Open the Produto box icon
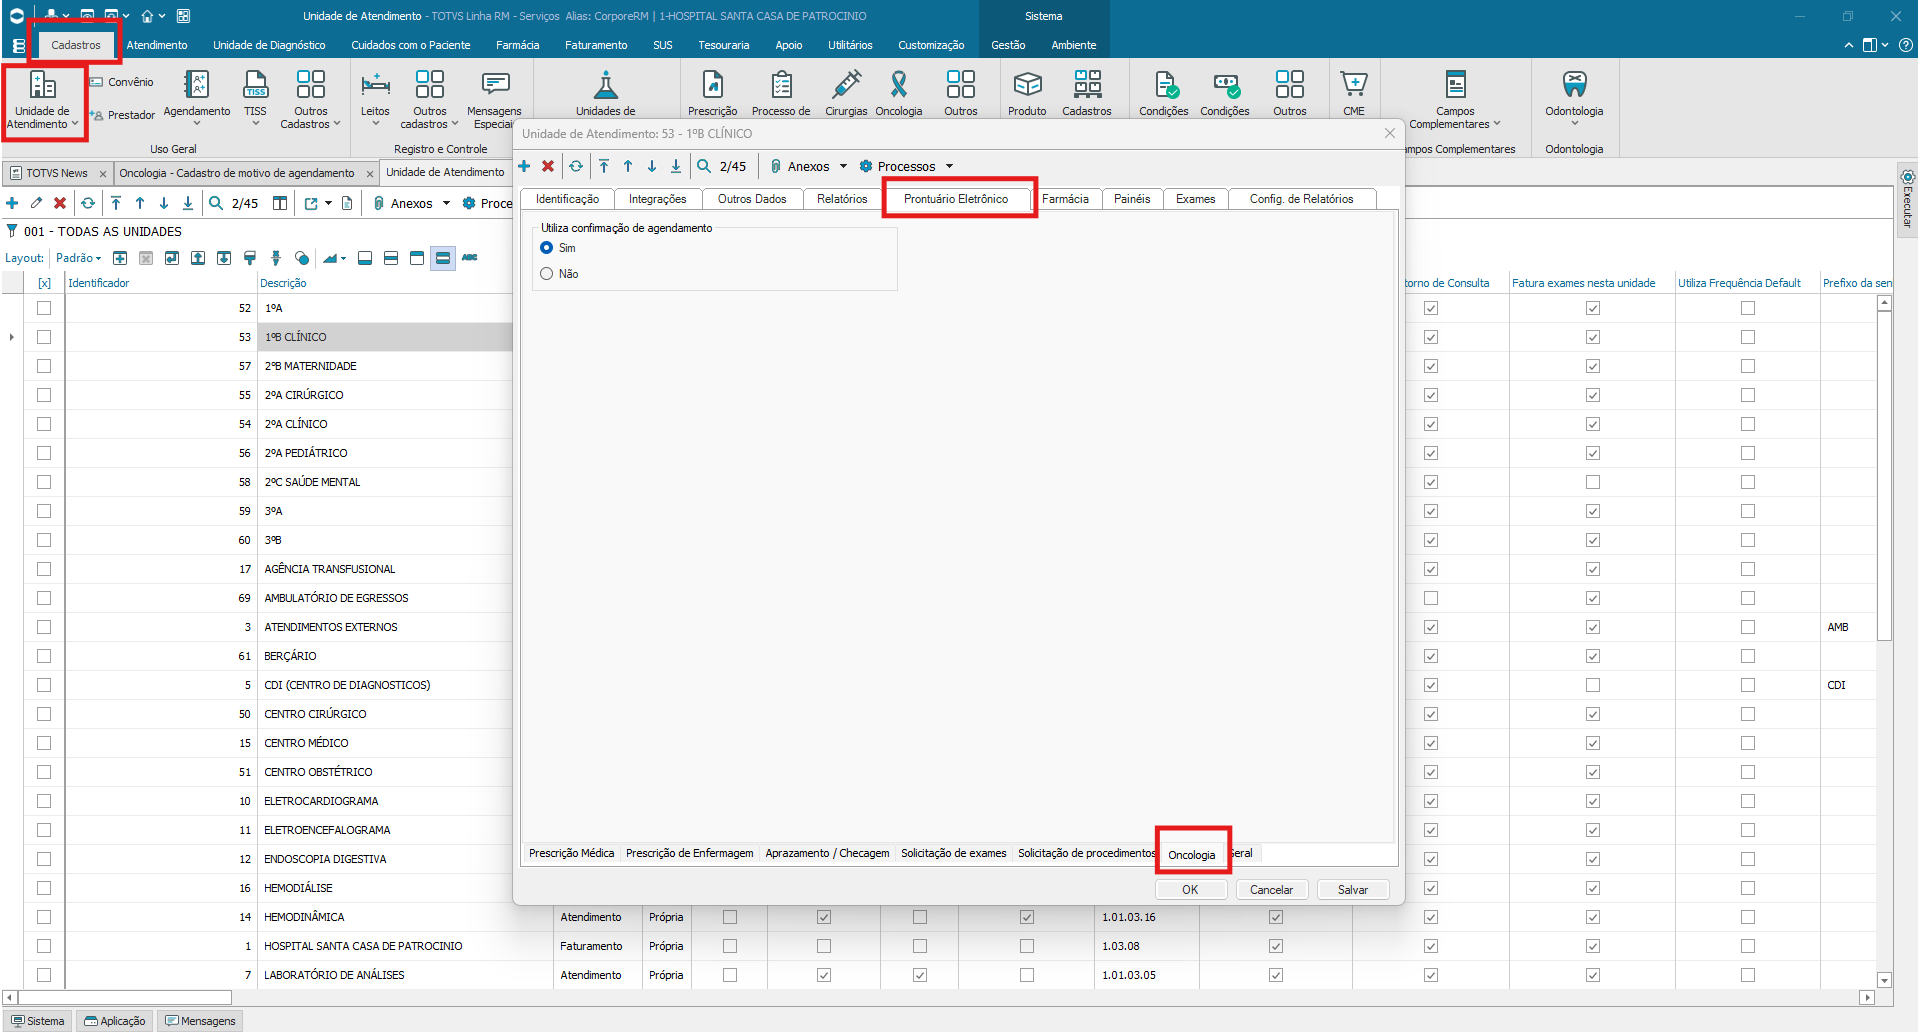This screenshot has height=1032, width=1918. [x=1027, y=94]
